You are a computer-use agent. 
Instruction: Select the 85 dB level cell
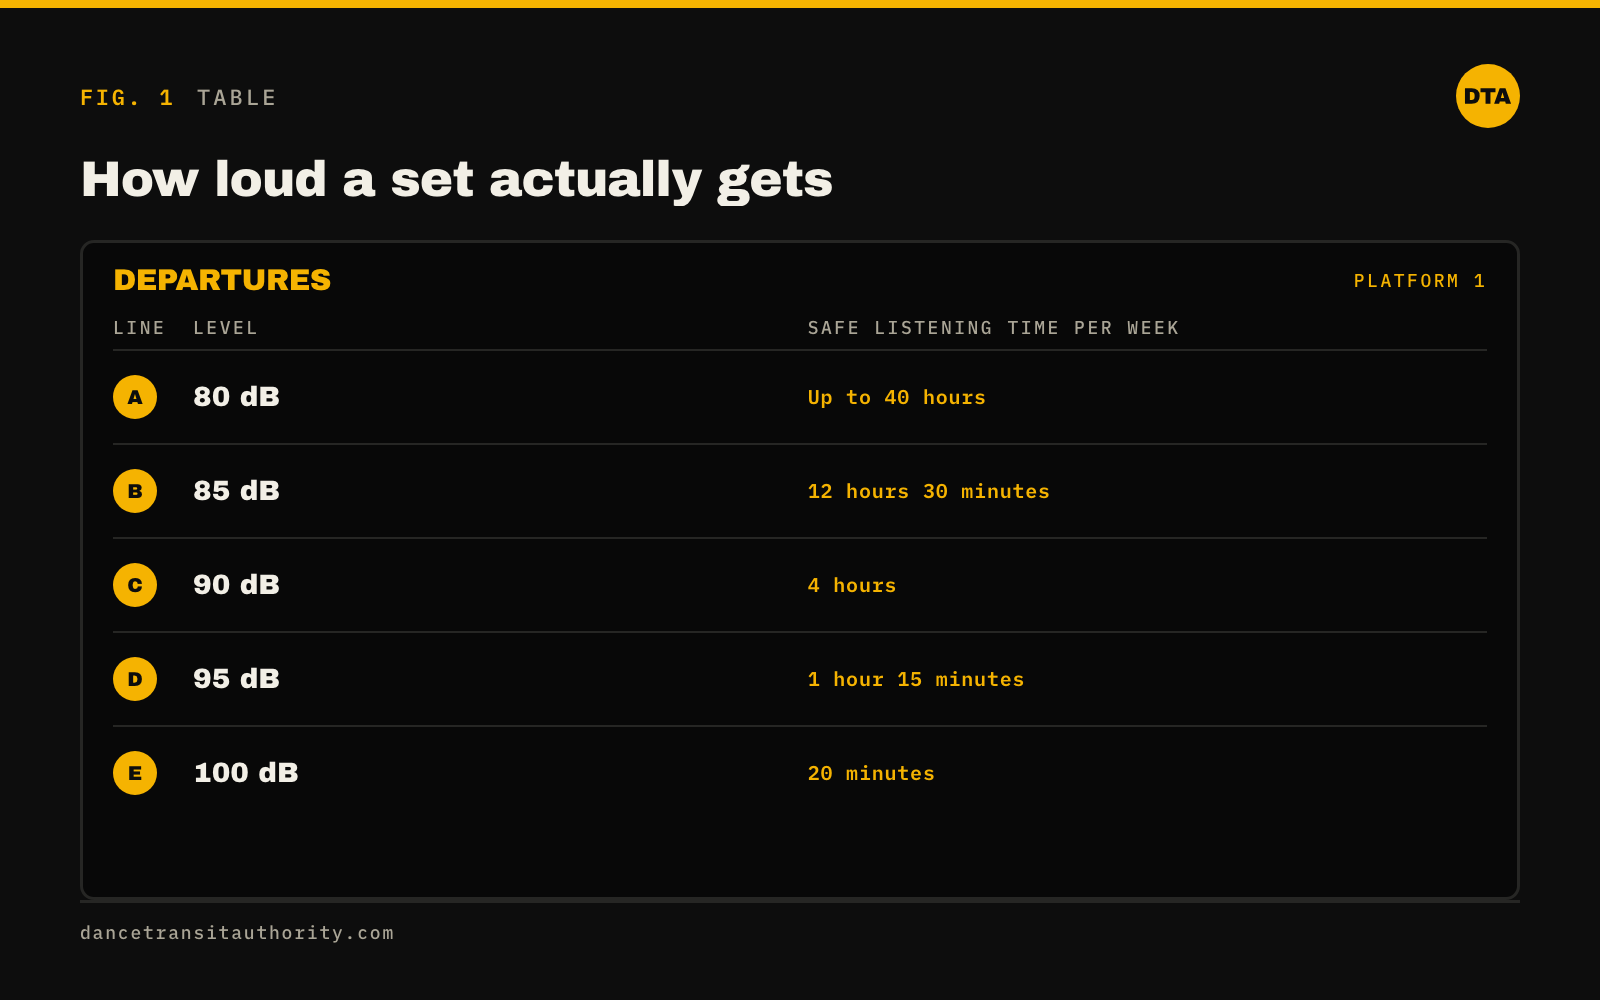pyautogui.click(x=236, y=491)
